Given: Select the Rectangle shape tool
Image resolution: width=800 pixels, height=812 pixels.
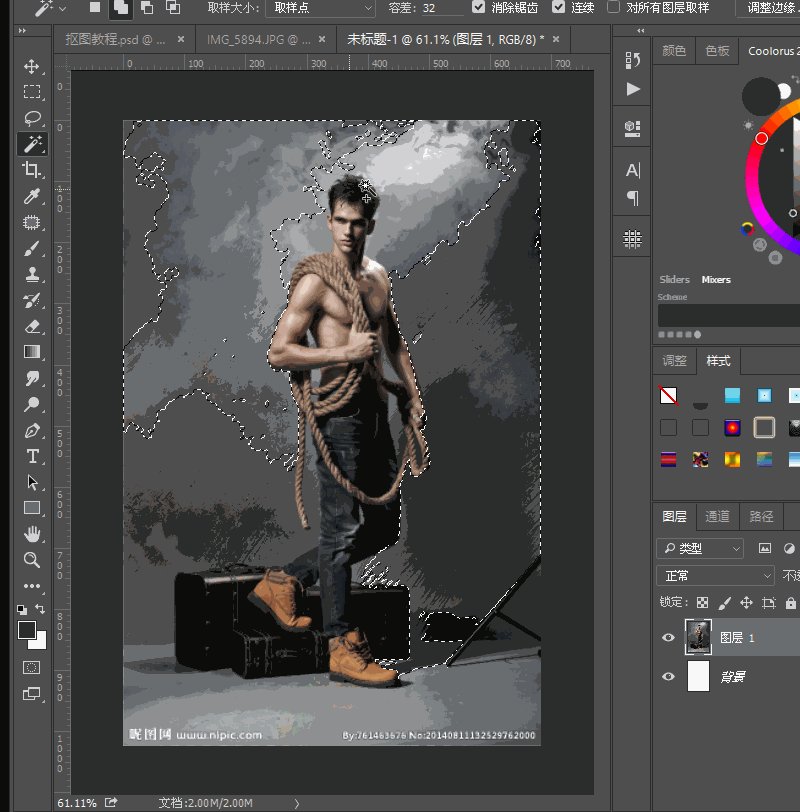Looking at the screenshot, I should [x=32, y=508].
